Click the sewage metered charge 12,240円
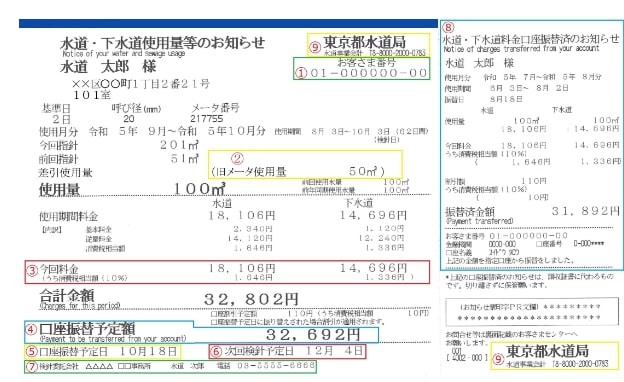 click(381, 238)
